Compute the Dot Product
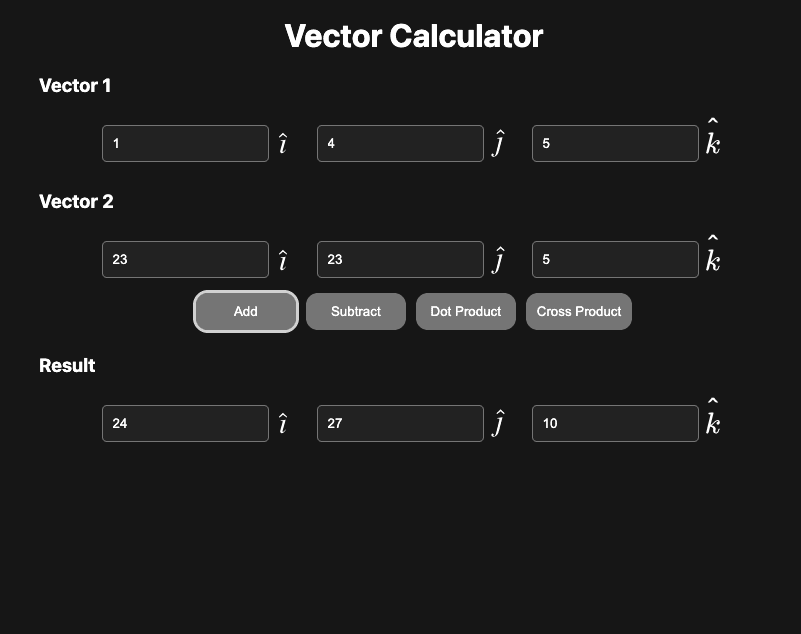 (465, 311)
